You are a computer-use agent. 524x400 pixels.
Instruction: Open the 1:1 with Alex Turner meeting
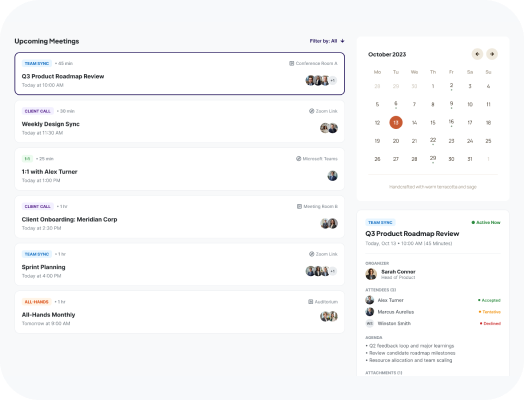click(179, 169)
